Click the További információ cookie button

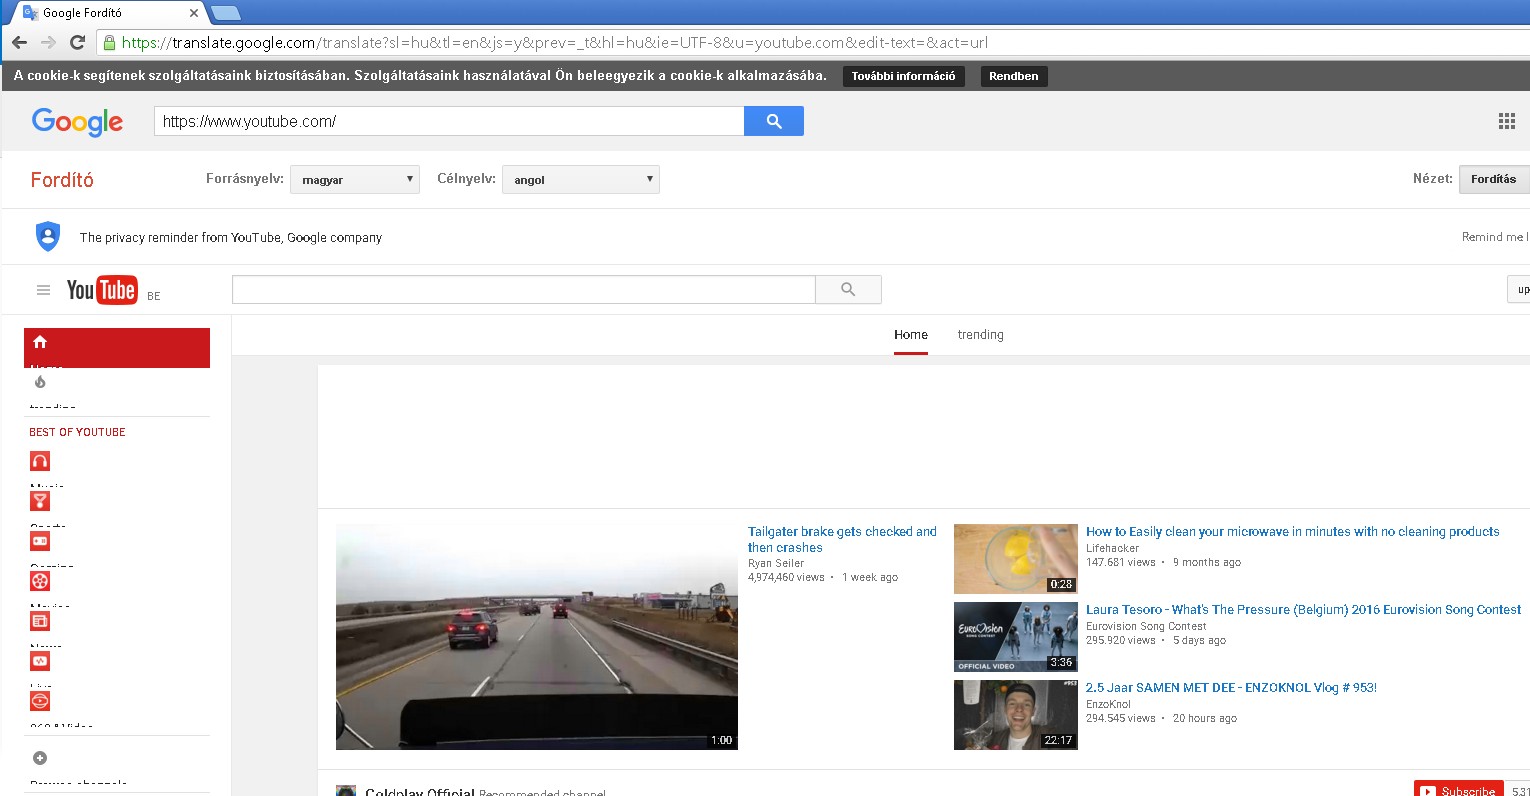tap(904, 76)
